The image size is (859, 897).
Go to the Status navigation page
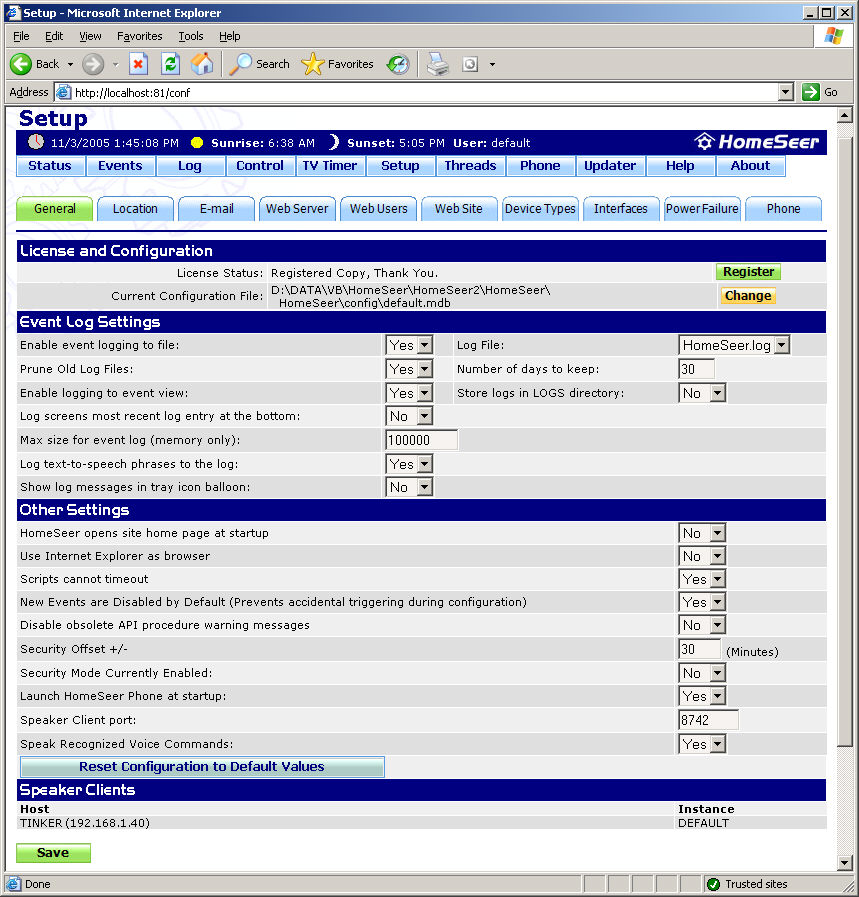point(50,166)
